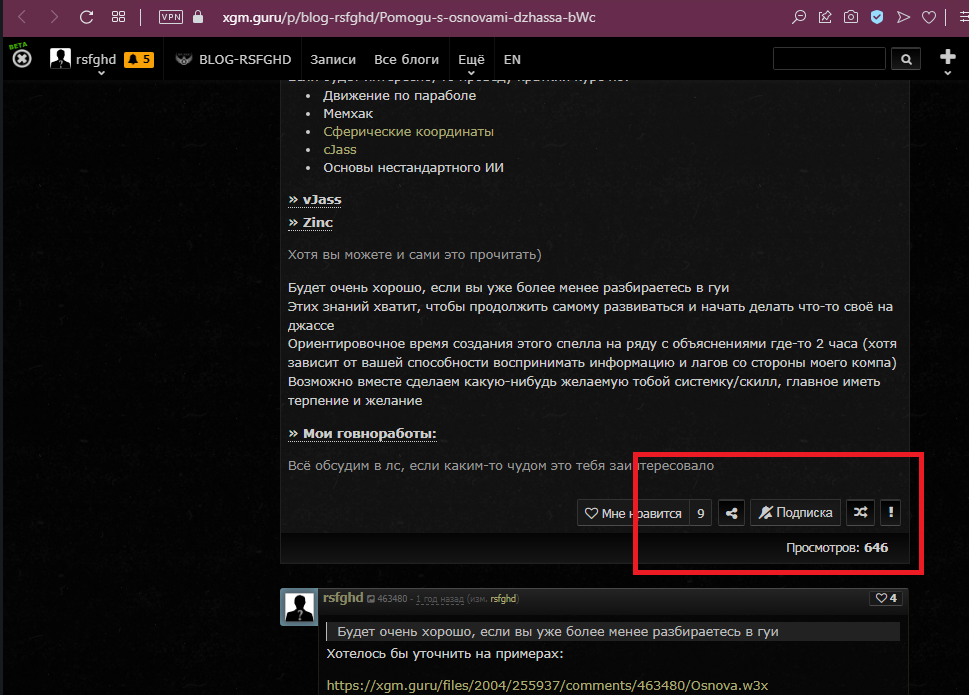Click the Мемхак list item
Viewport: 969px width, 695px height.
coord(348,114)
